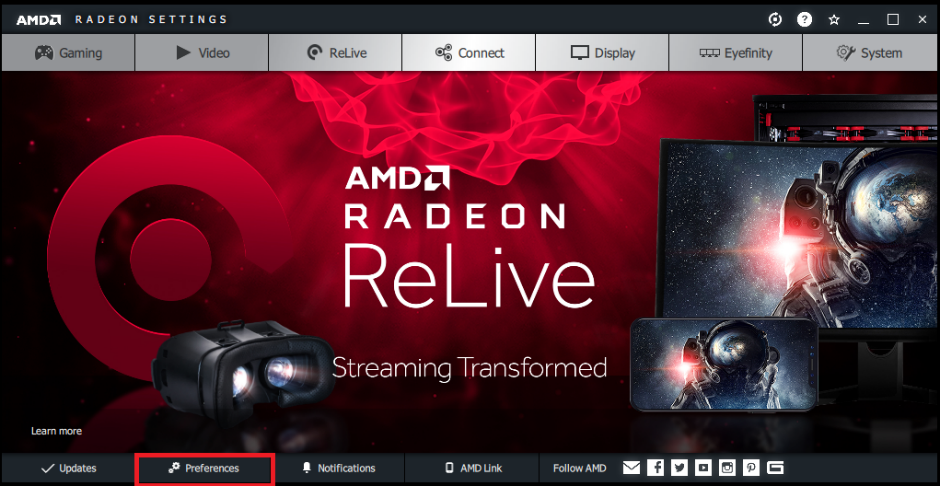940x486 pixels.
Task: Open the Eyefinity tab
Action: [x=735, y=53]
